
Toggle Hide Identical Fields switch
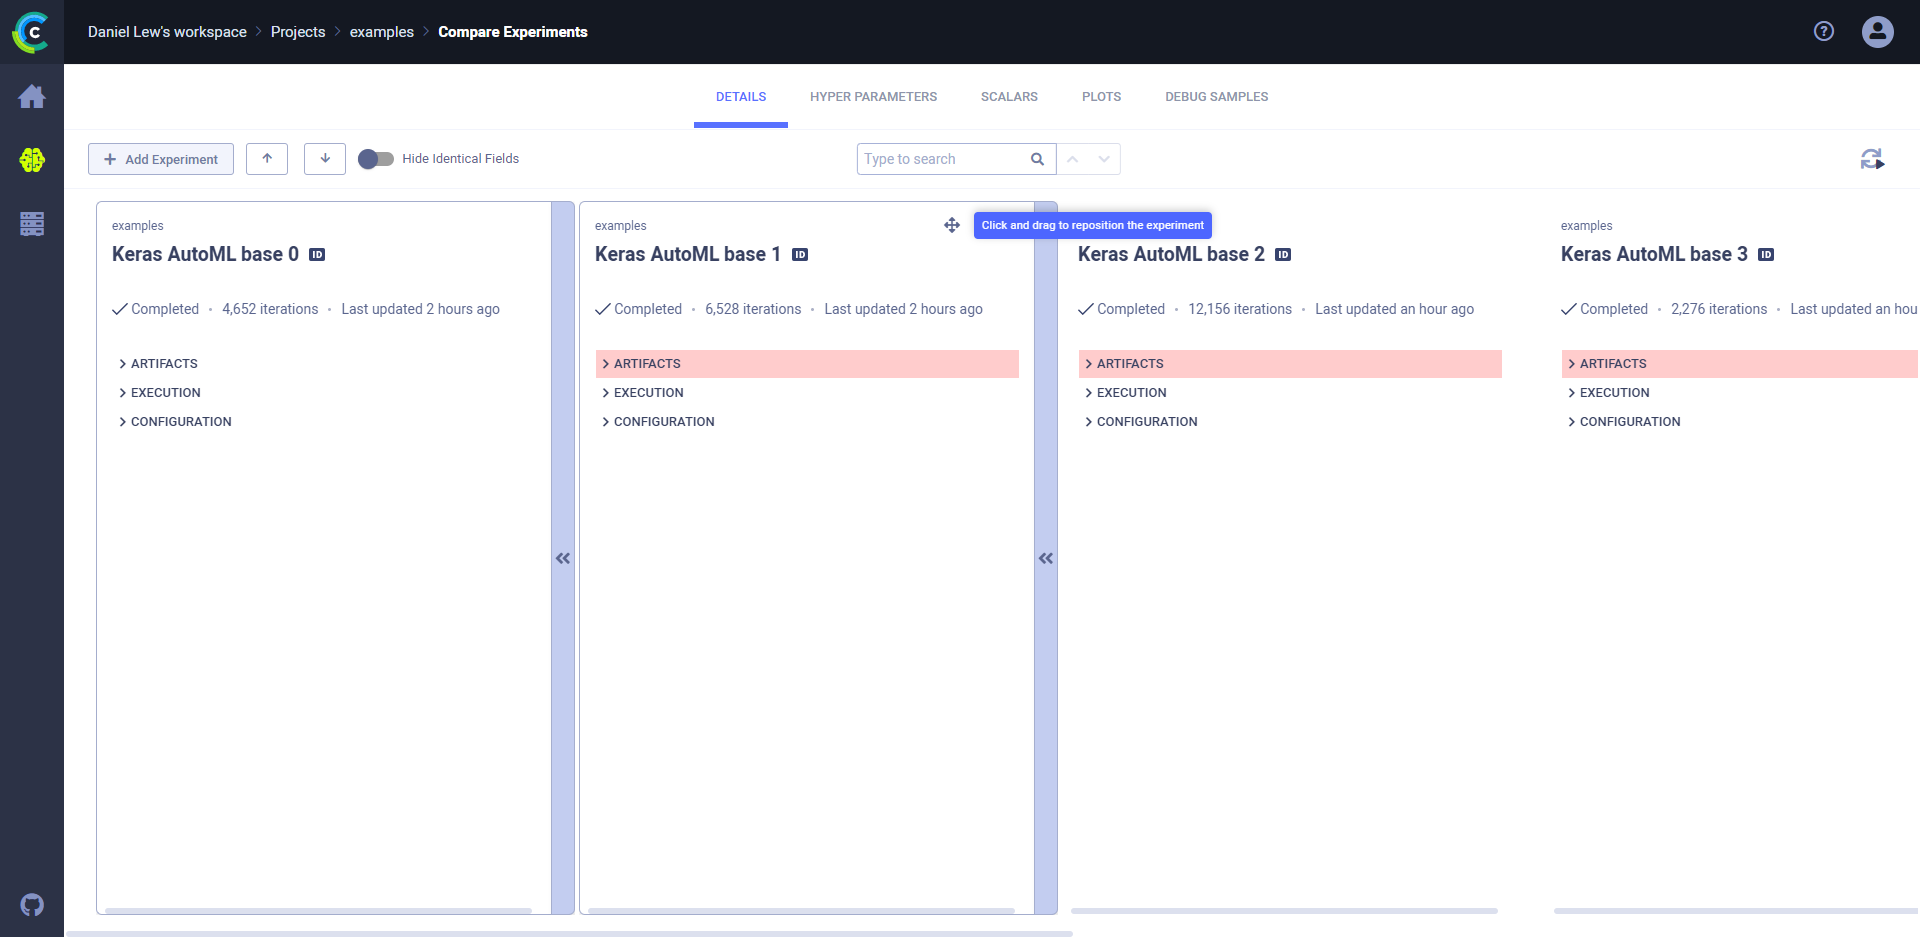click(x=376, y=159)
